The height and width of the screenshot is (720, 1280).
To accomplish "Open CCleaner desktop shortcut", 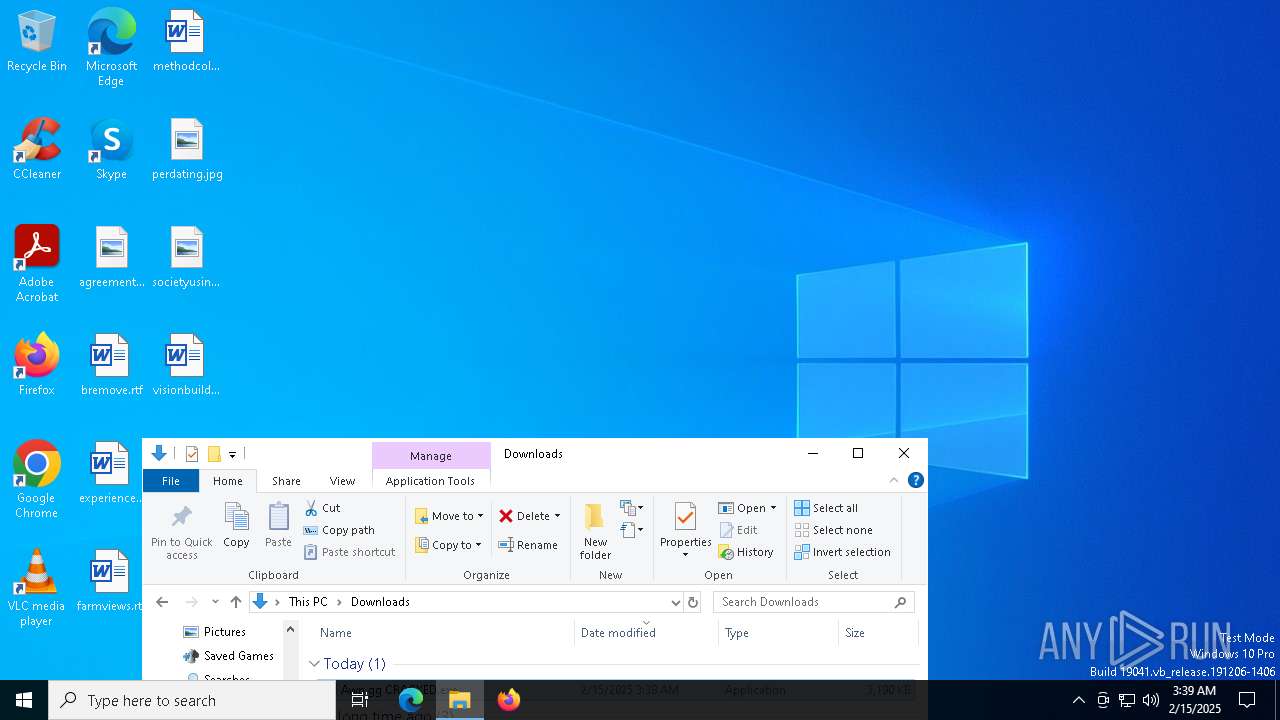I will click(37, 150).
